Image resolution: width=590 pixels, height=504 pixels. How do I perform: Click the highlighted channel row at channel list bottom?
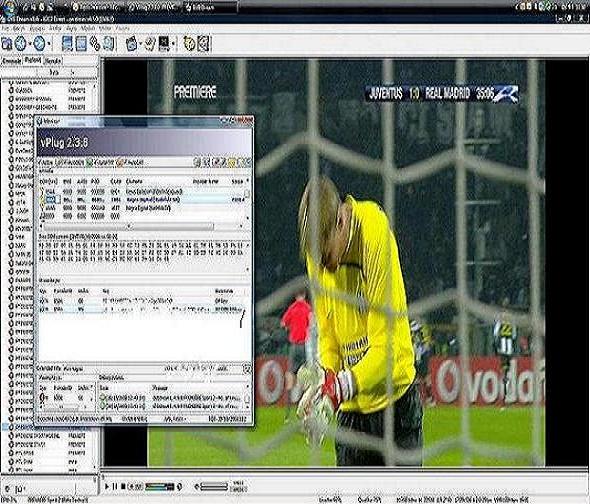pyautogui.click(x=47, y=427)
